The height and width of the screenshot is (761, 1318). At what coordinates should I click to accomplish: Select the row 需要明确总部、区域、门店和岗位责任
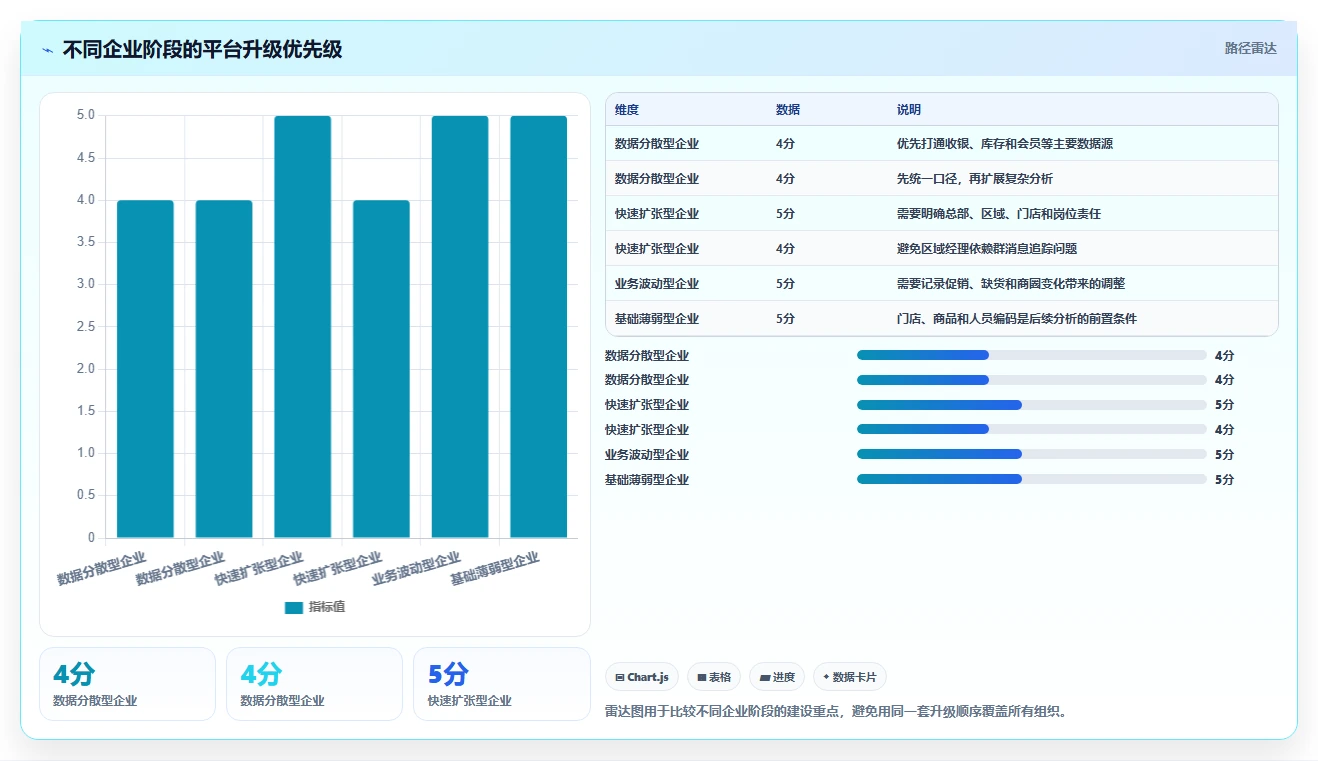942,214
